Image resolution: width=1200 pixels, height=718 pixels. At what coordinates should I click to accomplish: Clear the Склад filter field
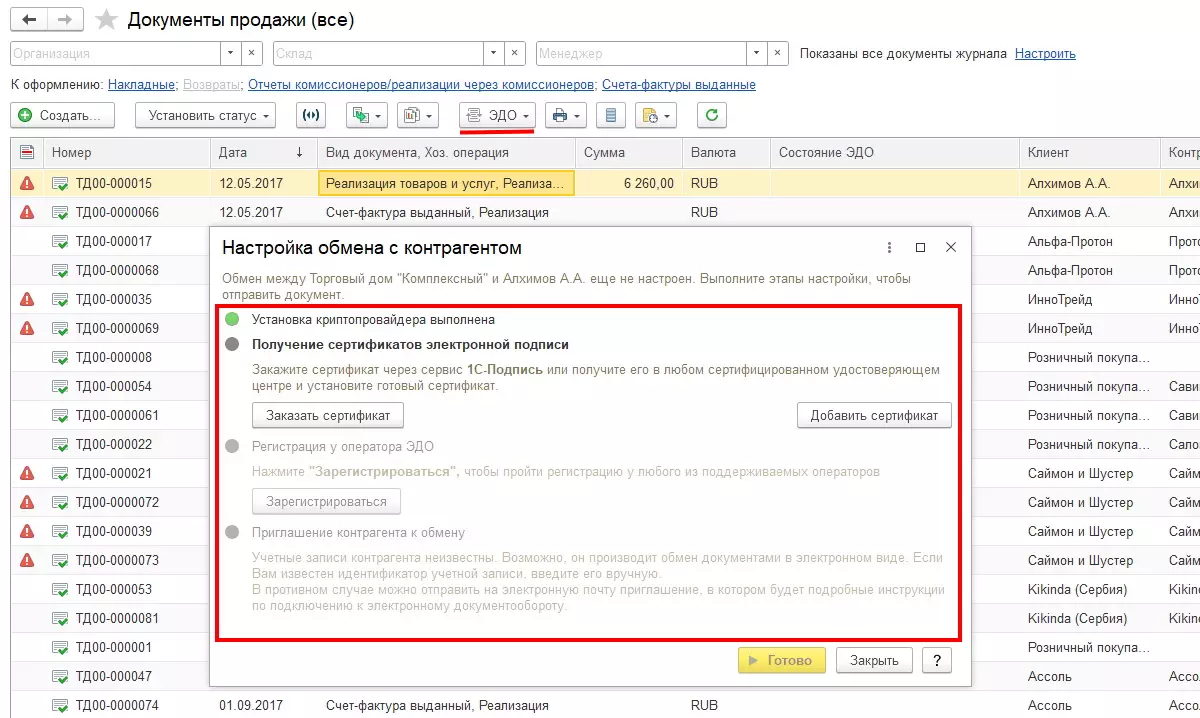pos(515,54)
